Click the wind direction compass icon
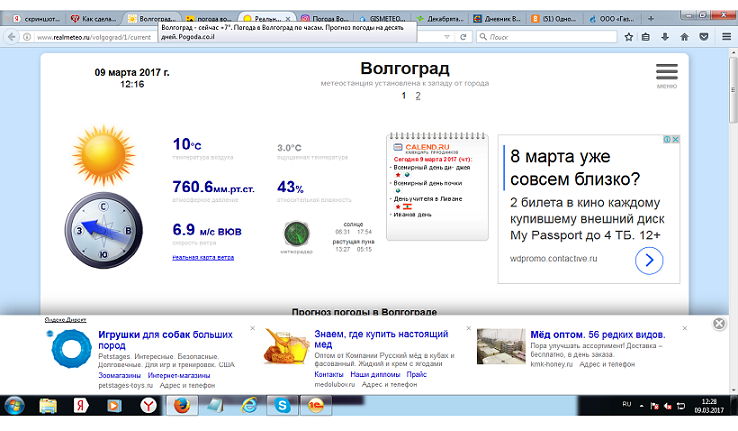Viewport: 738px width, 431px height. pyautogui.click(x=98, y=229)
